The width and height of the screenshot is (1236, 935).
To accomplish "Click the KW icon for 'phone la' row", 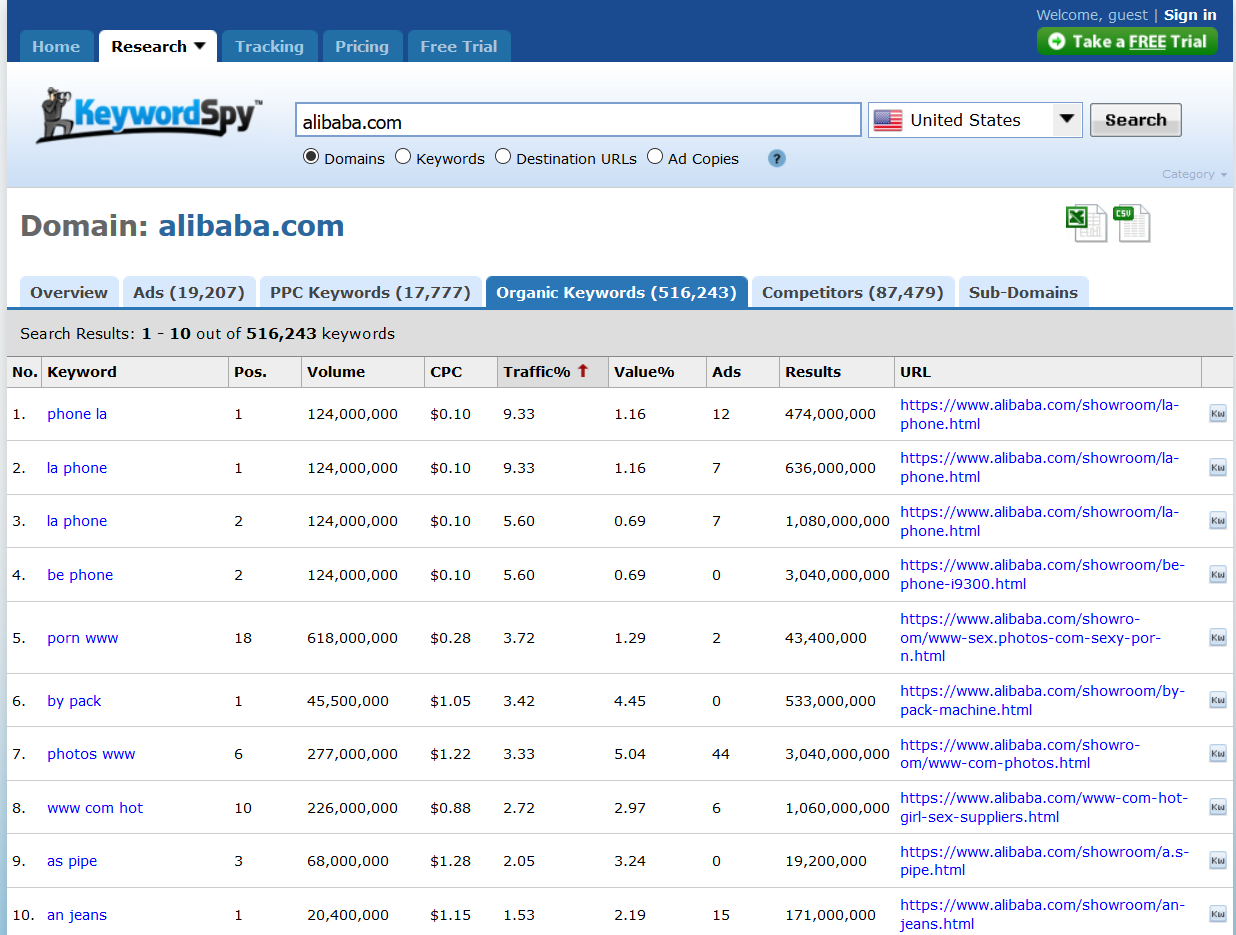I will (x=1217, y=414).
